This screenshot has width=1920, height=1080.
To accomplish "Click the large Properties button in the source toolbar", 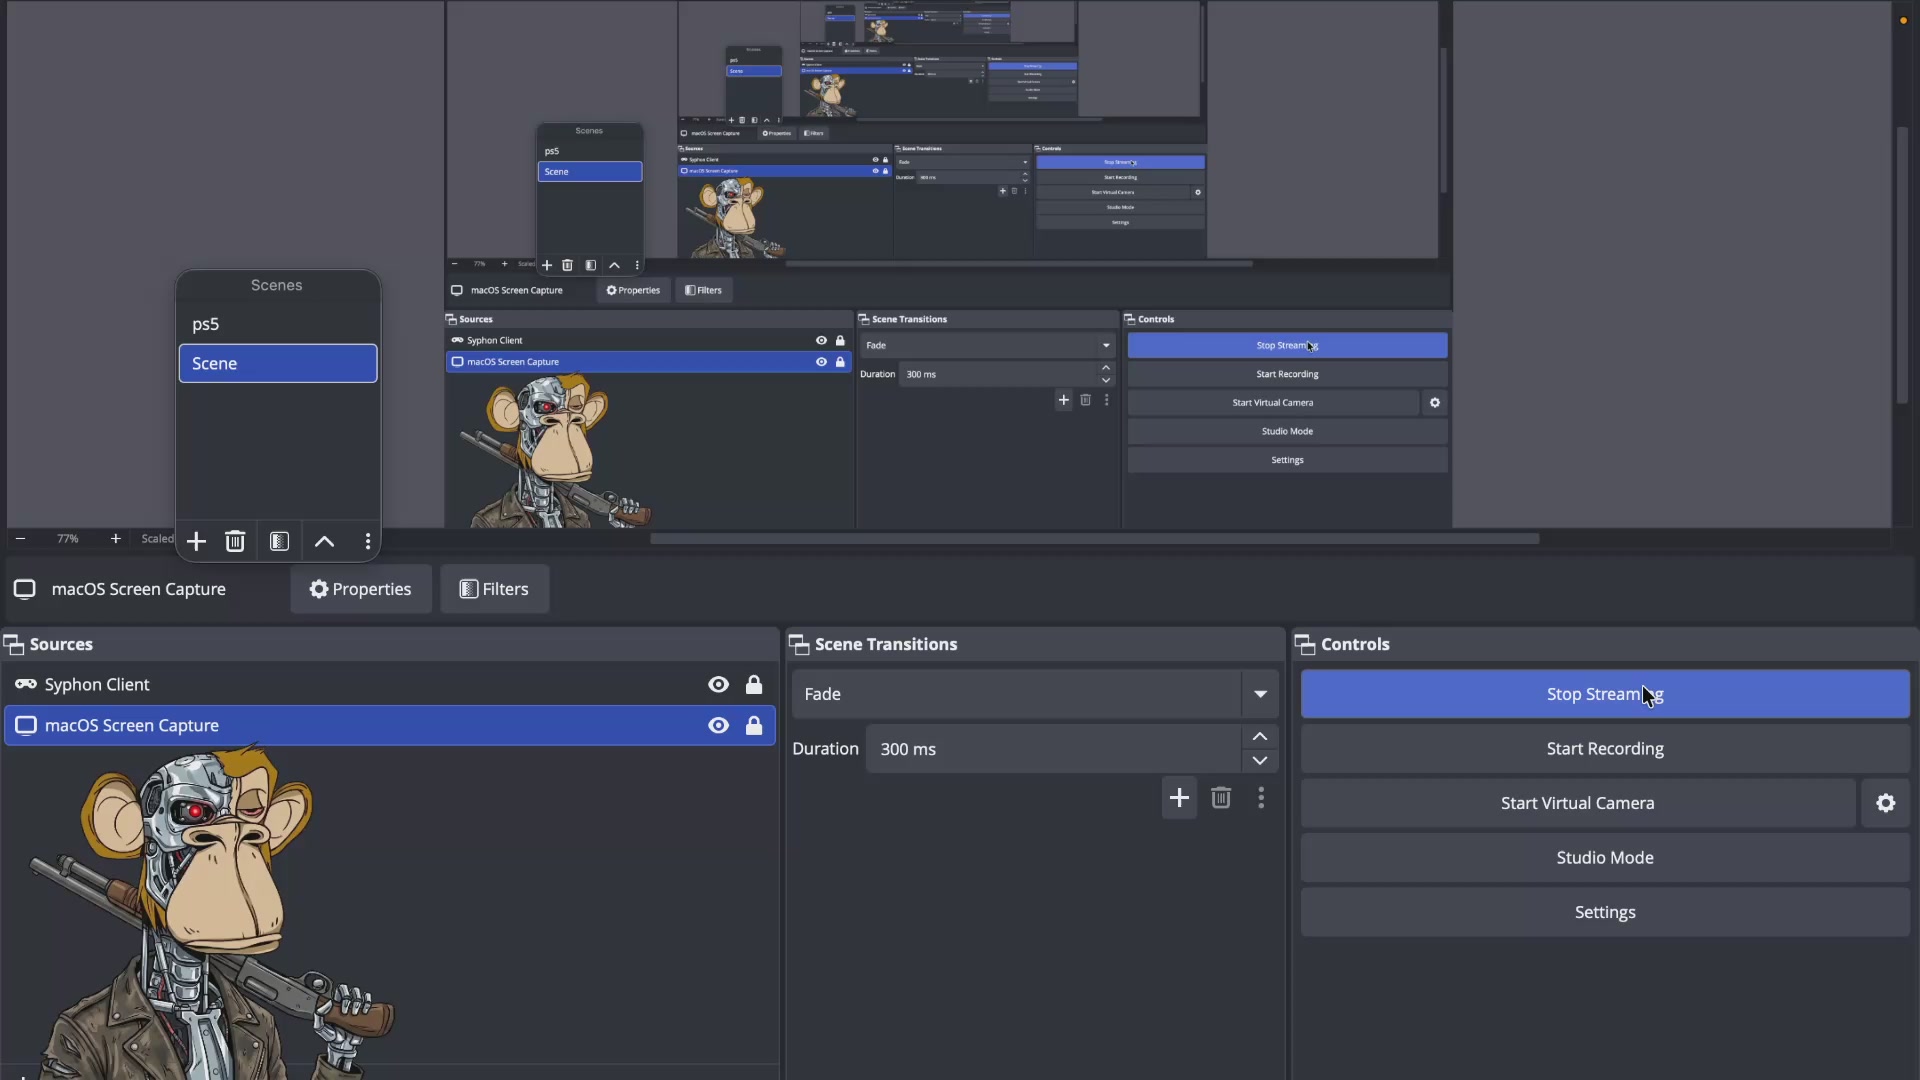I will point(361,589).
